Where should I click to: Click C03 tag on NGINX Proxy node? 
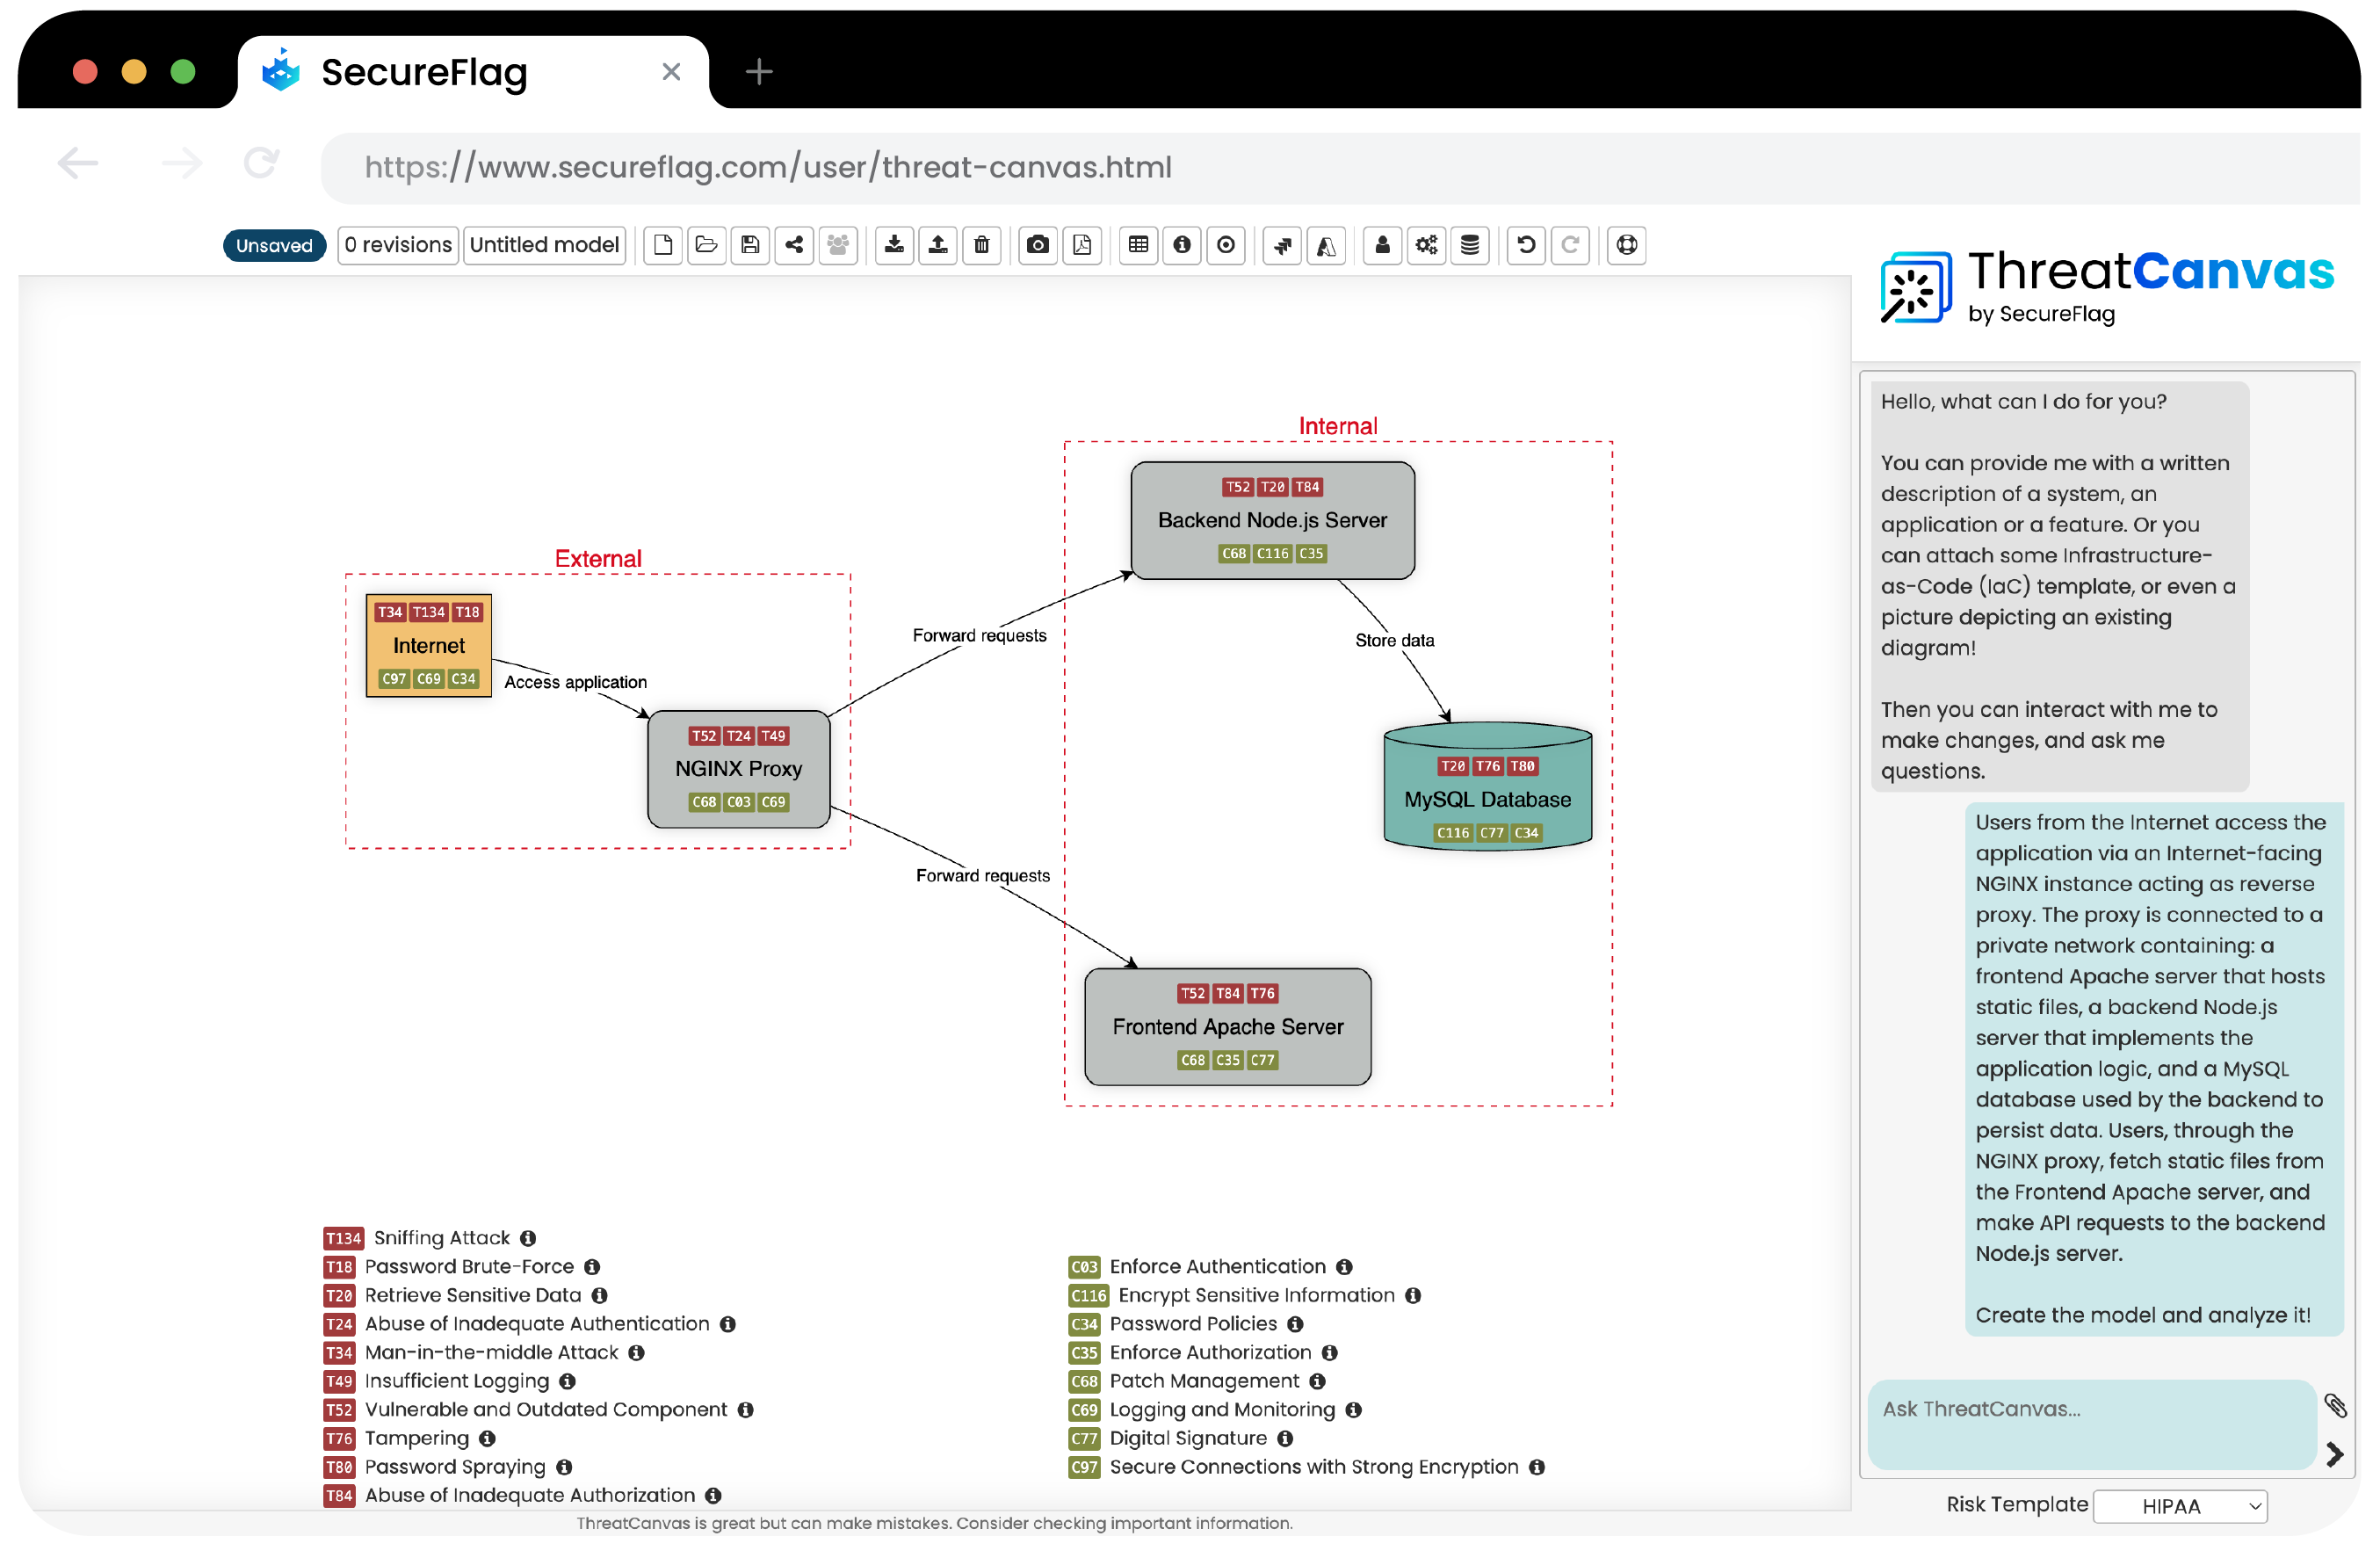pyautogui.click(x=739, y=802)
